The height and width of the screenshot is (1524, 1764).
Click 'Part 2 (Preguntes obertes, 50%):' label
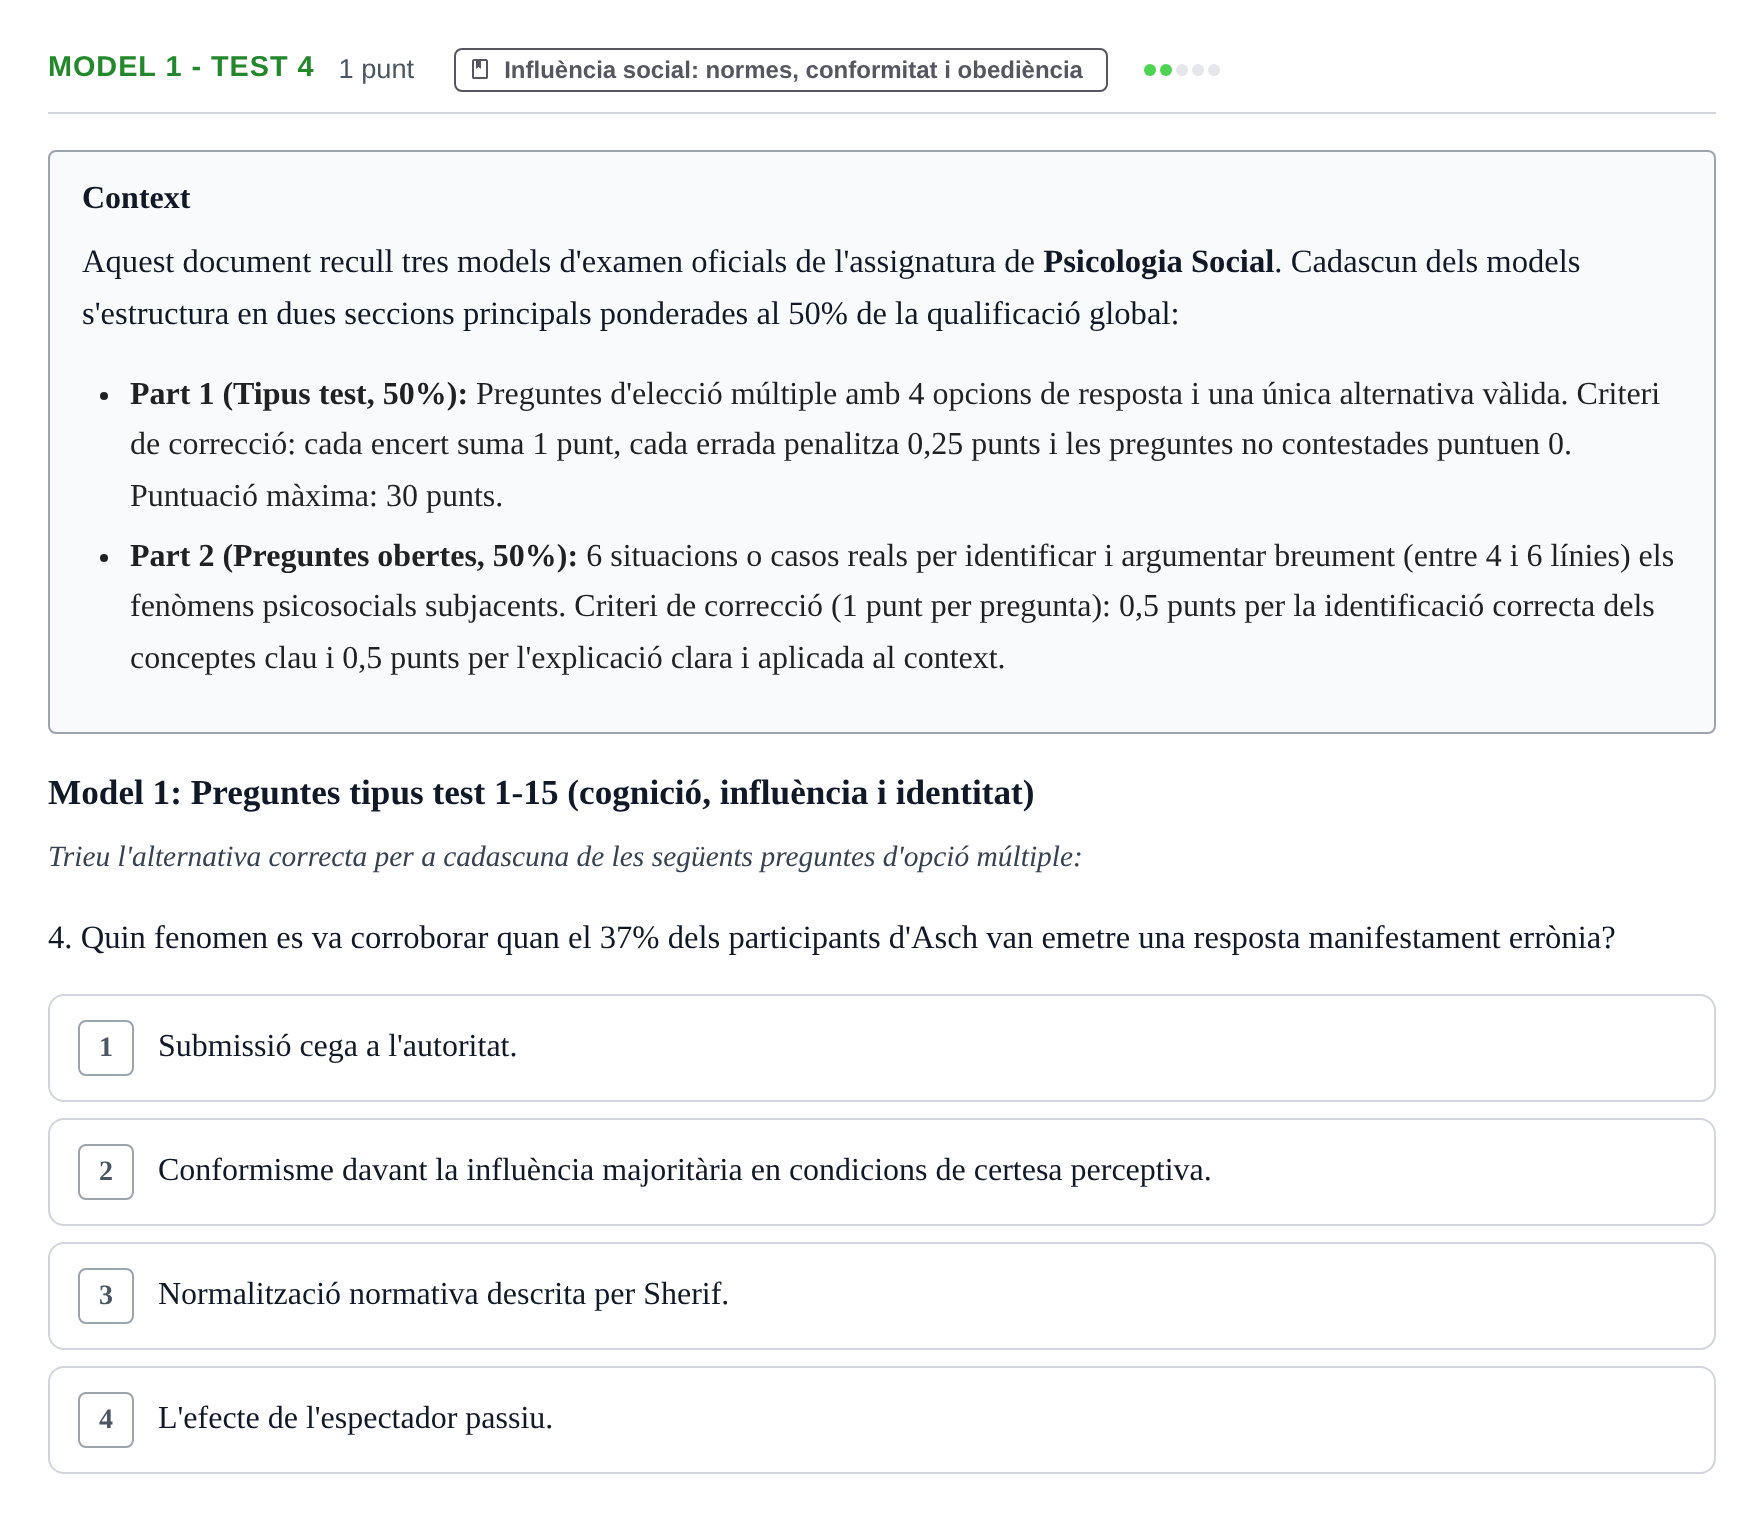point(353,556)
